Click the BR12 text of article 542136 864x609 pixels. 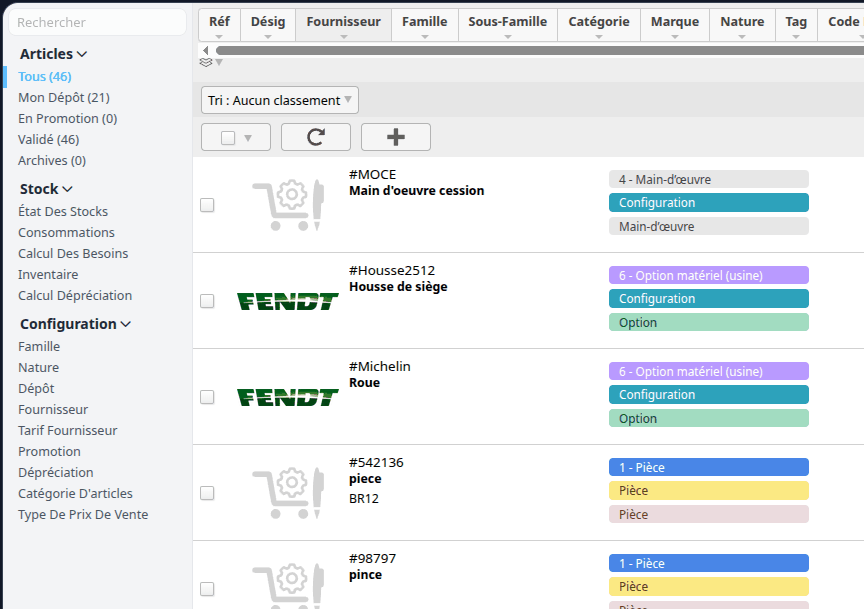tap(364, 499)
